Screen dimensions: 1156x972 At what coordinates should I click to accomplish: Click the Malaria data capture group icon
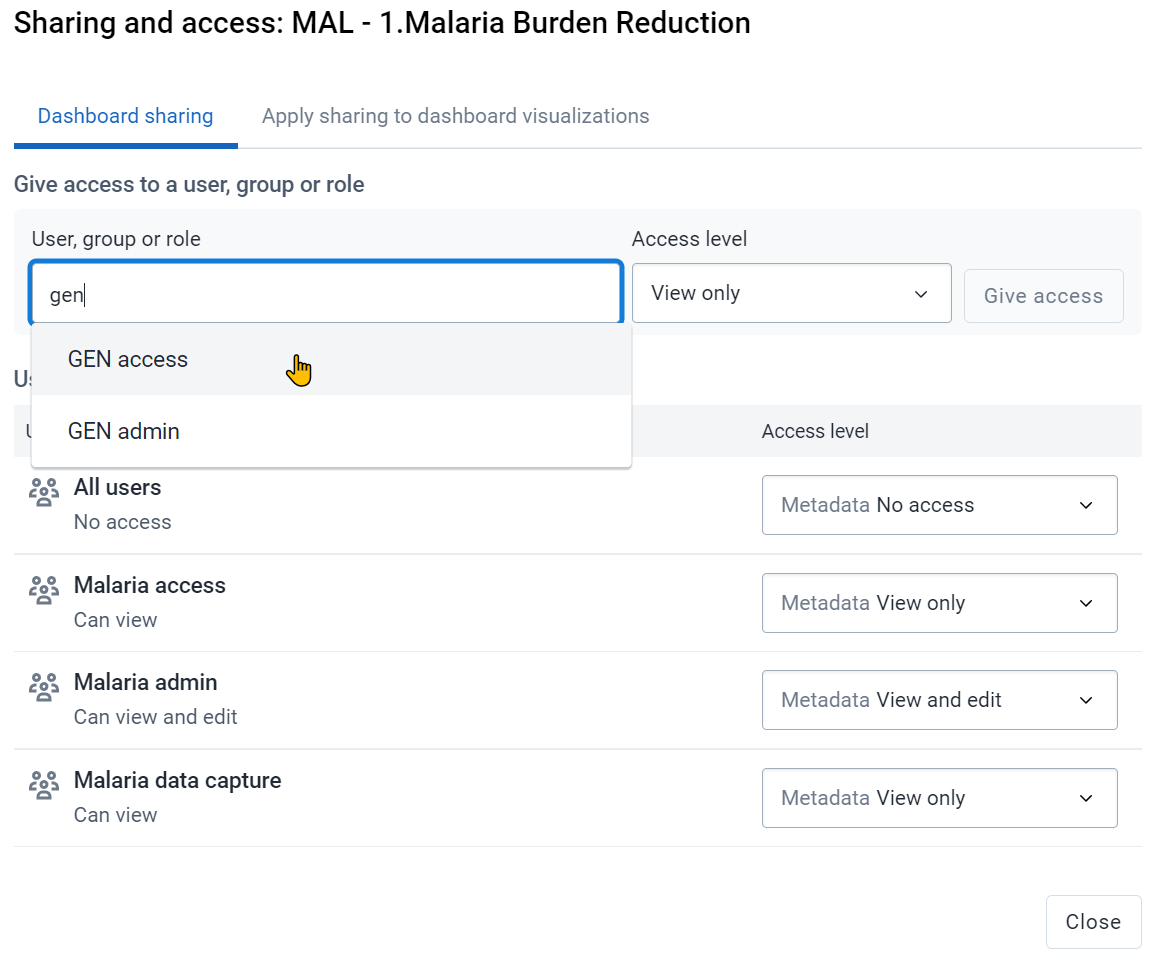pyautogui.click(x=43, y=785)
